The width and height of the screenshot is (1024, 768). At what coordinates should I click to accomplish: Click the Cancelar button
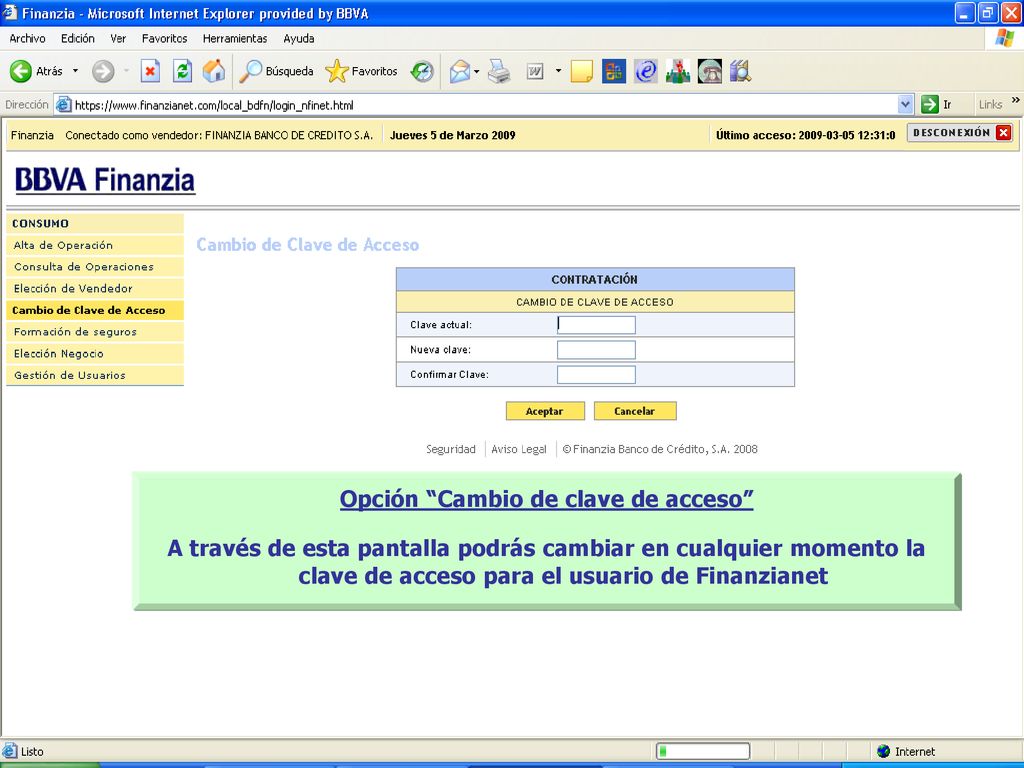(635, 411)
